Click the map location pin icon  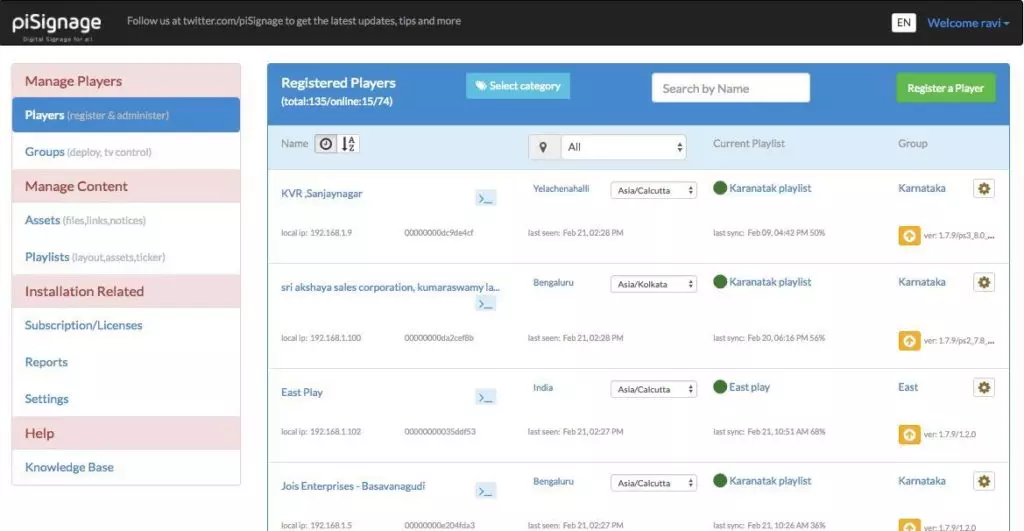[543, 147]
